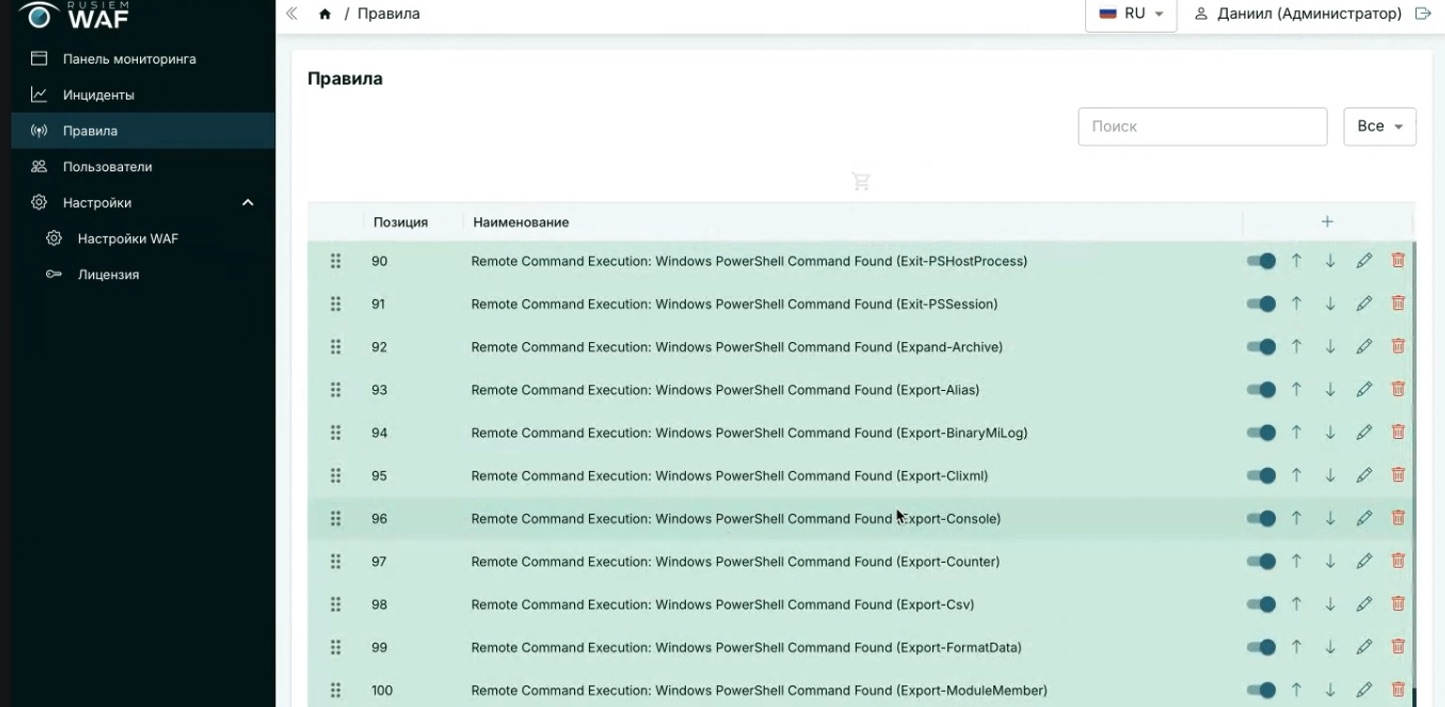Open the "Все" filter dropdown
Screen dimensions: 1445x707
[1379, 126]
